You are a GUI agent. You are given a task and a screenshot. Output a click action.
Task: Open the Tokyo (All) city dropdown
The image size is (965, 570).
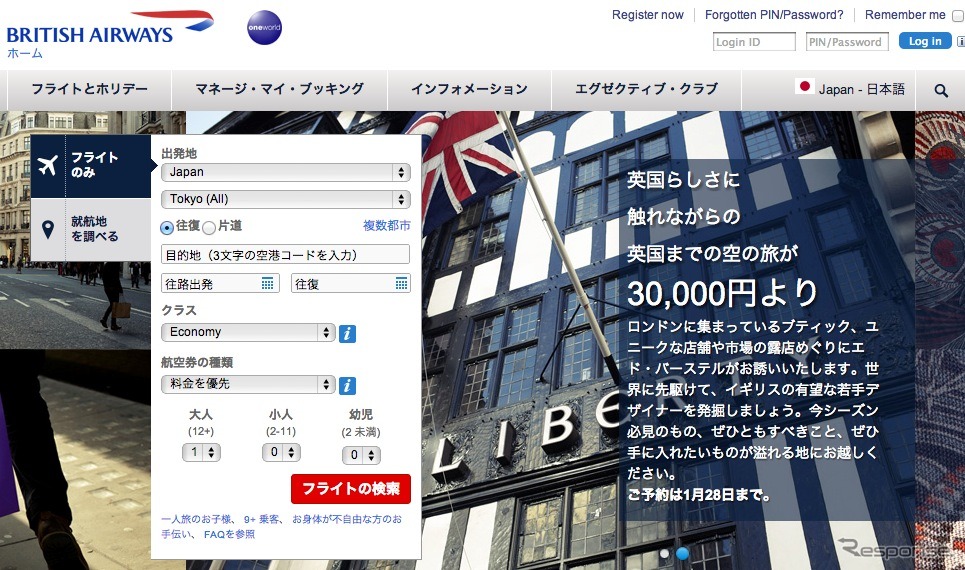pos(286,199)
